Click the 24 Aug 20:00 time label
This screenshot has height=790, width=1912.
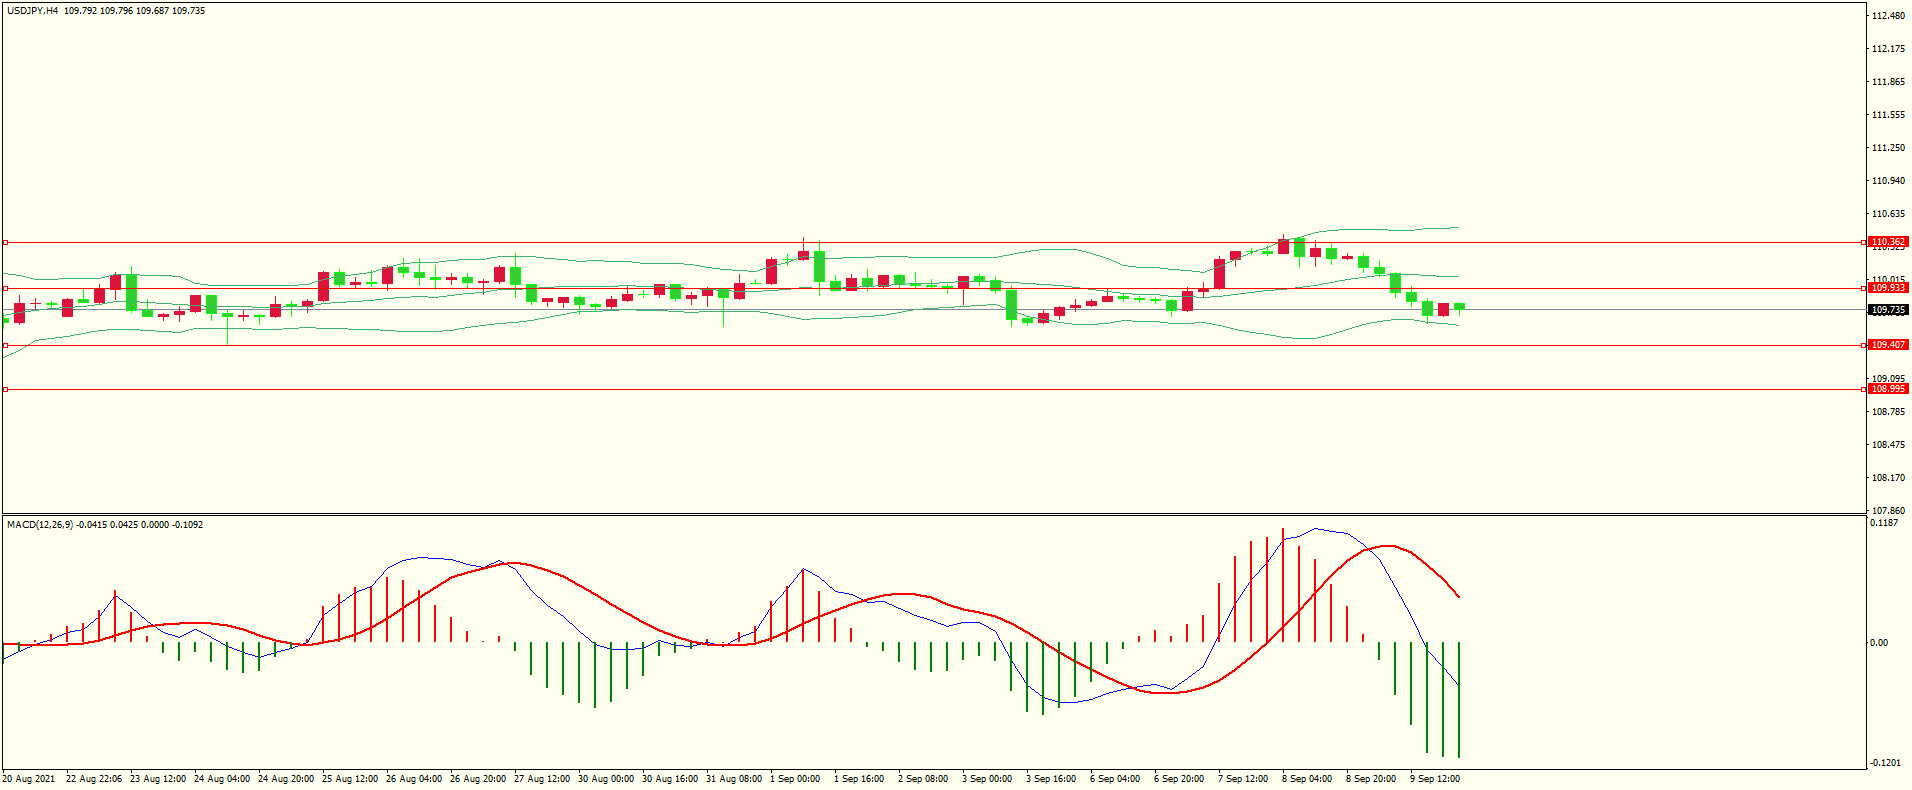click(x=286, y=779)
